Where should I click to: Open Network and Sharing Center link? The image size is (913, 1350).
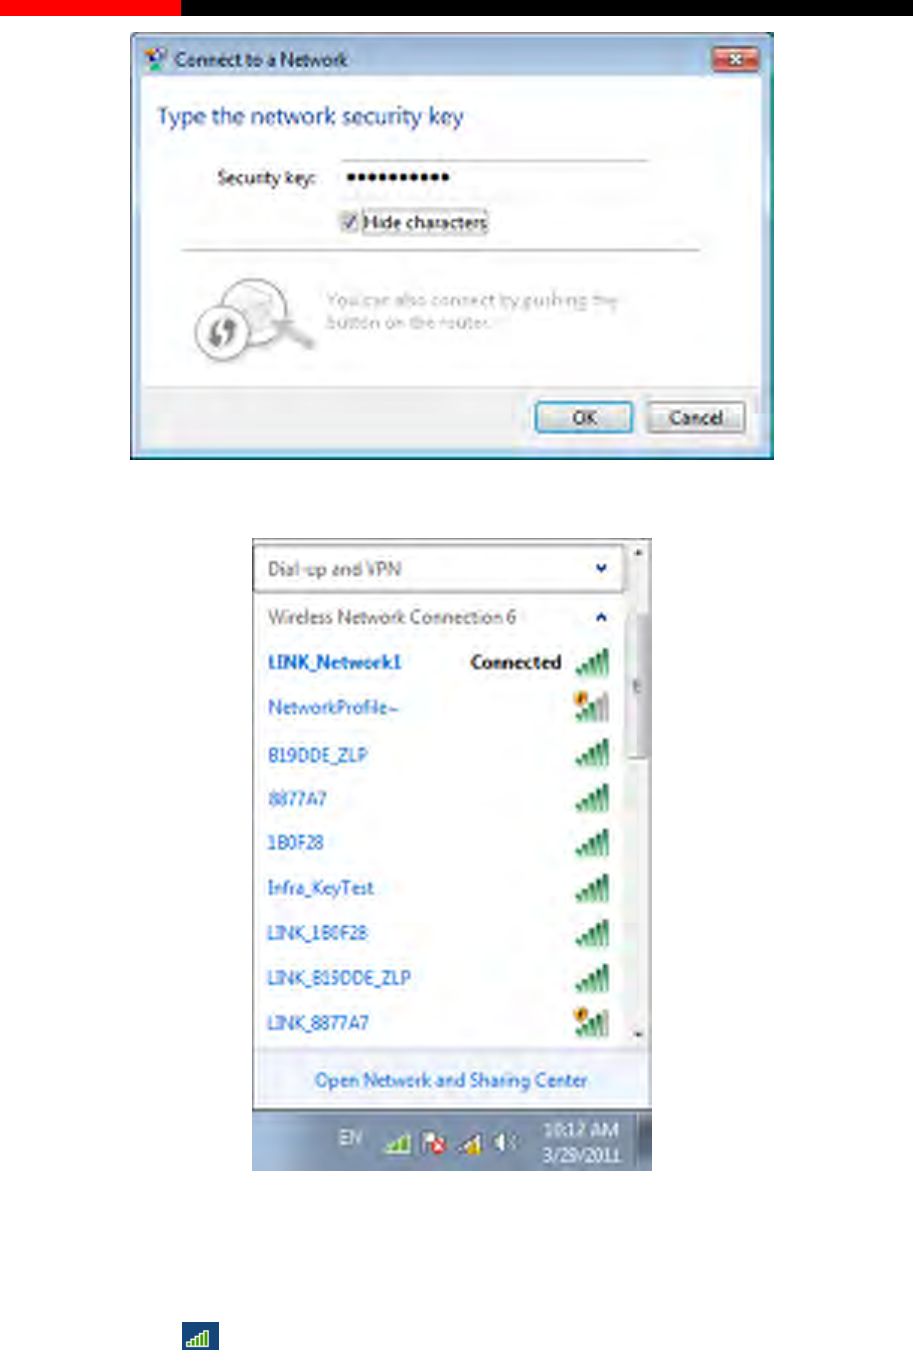(x=451, y=1080)
